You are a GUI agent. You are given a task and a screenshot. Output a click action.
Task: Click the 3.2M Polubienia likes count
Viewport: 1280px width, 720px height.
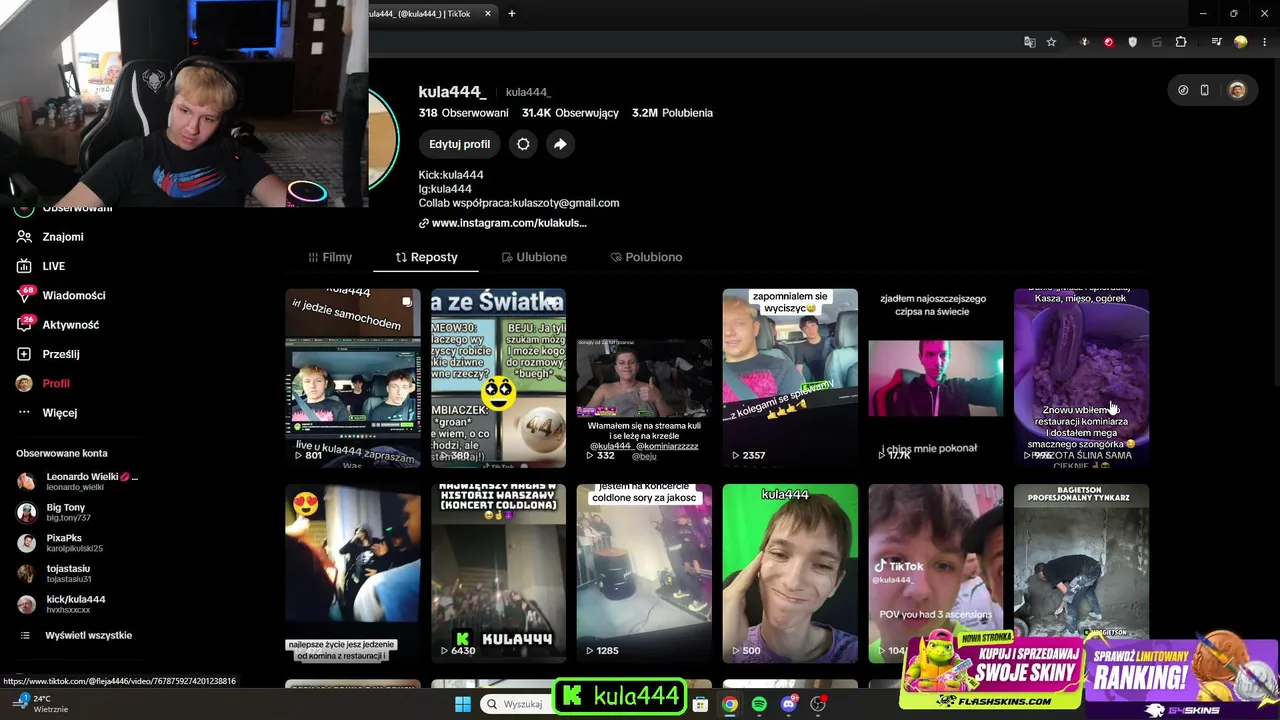[672, 113]
